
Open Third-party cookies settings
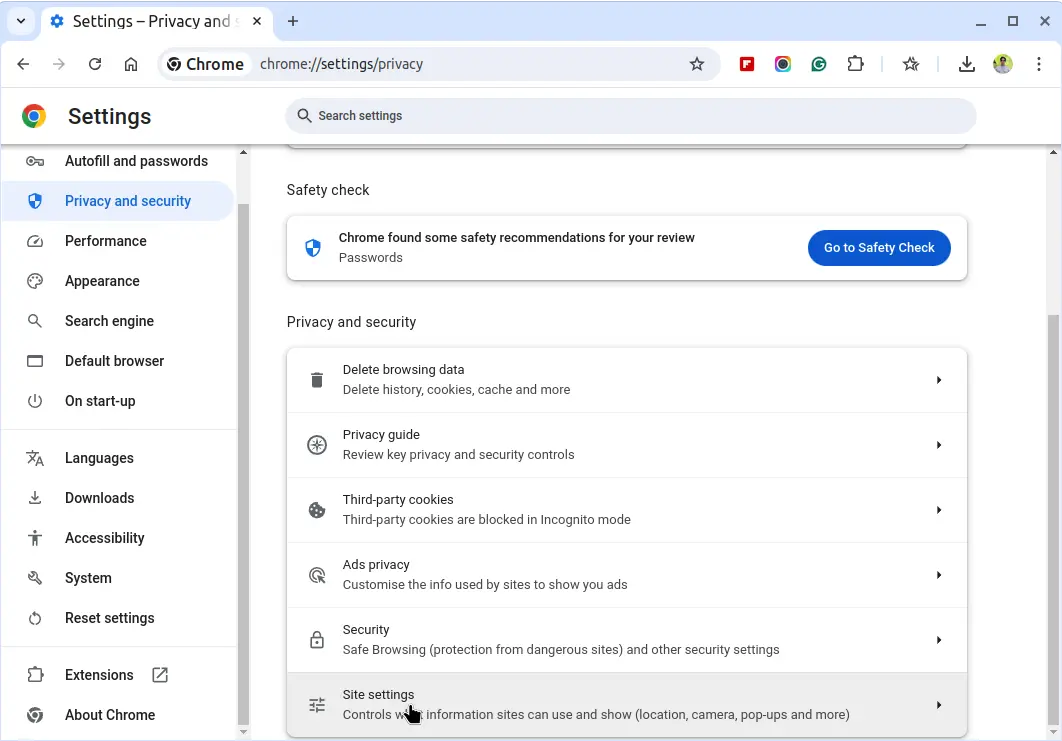[626, 510]
